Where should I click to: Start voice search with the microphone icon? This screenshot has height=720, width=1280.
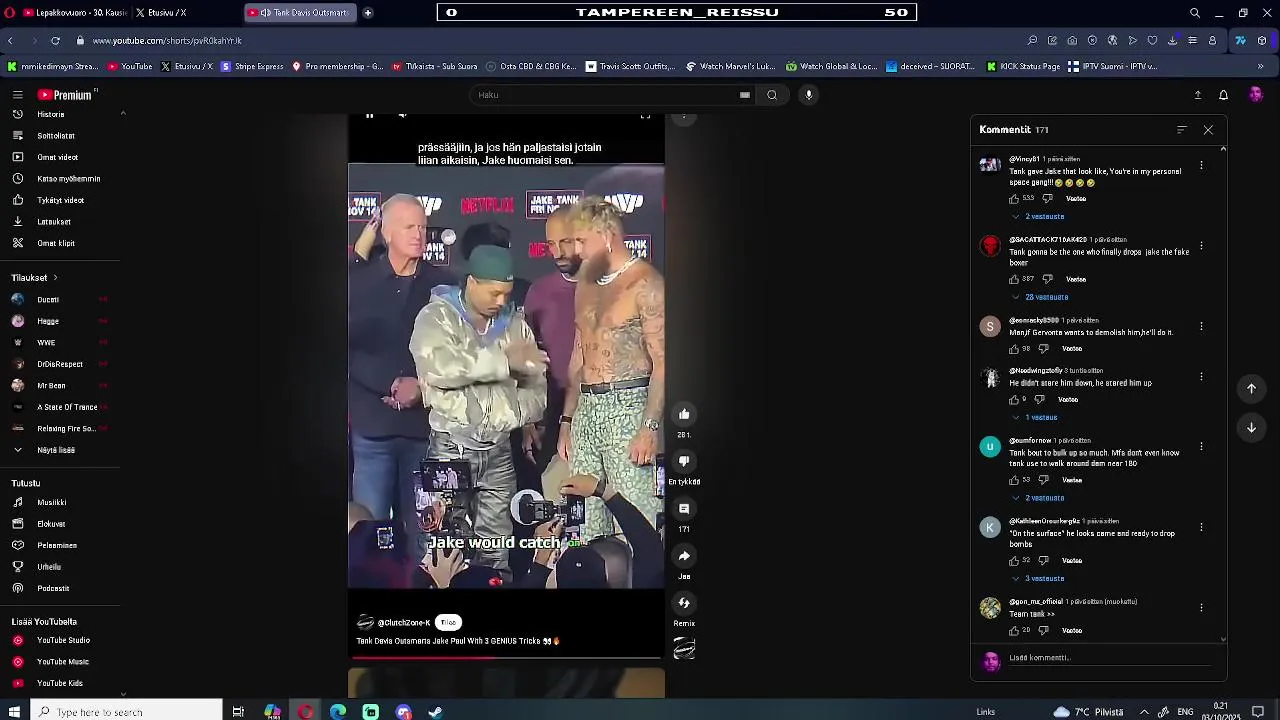809,95
